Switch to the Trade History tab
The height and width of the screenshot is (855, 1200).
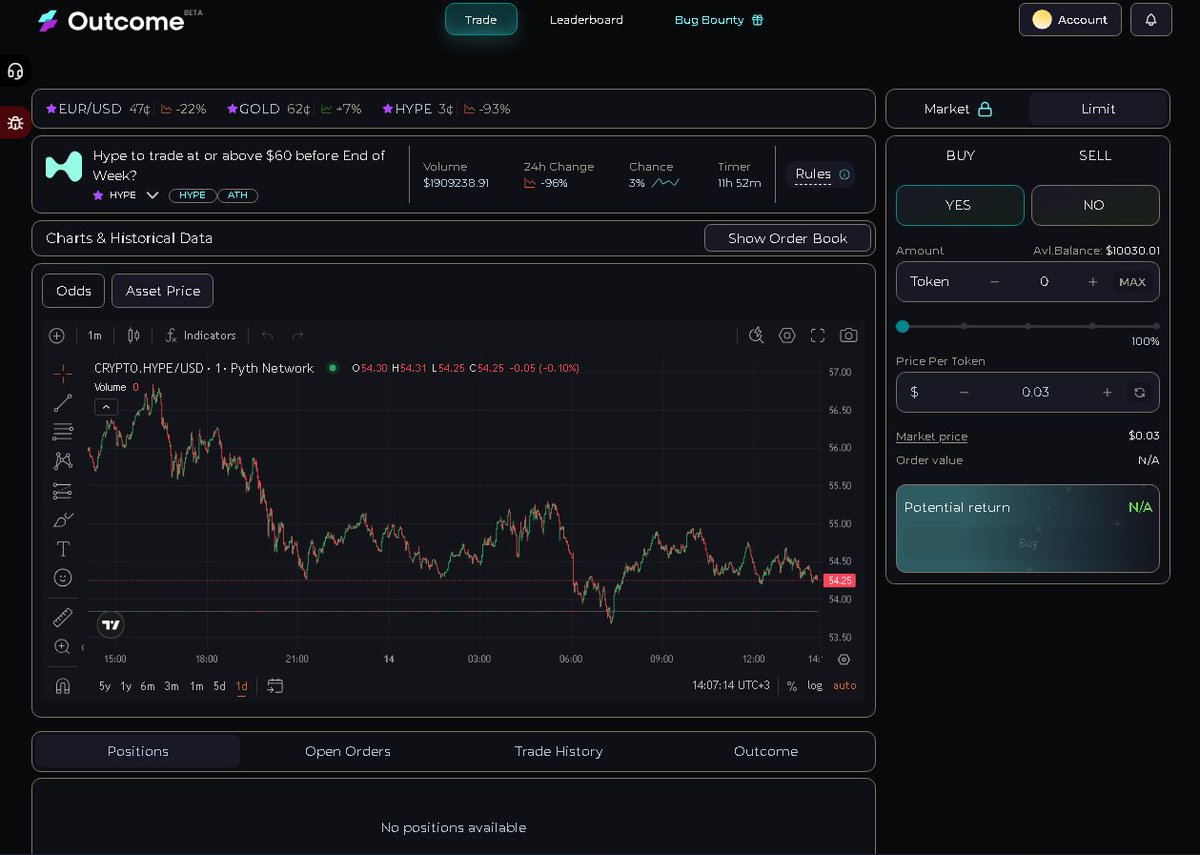click(x=559, y=751)
